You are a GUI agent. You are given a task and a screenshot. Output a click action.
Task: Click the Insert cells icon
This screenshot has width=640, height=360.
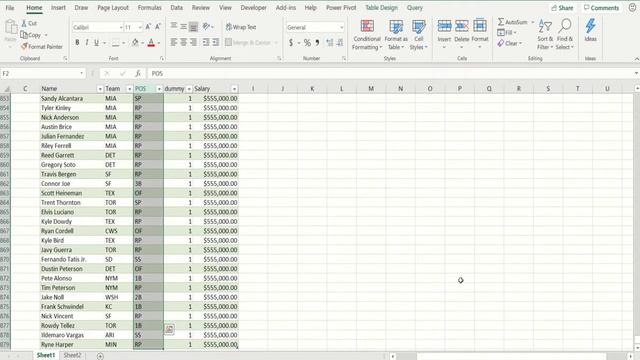click(x=444, y=26)
